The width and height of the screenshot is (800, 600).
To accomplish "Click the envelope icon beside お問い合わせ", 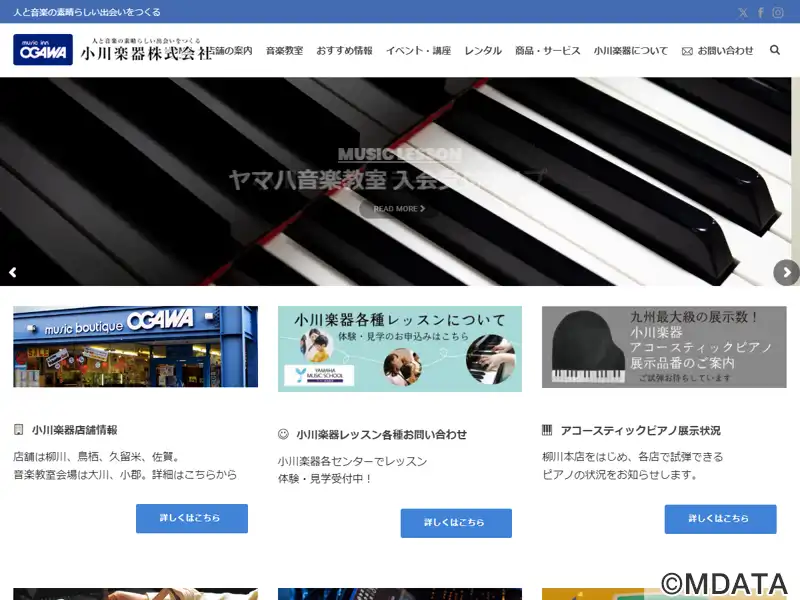I will [687, 51].
